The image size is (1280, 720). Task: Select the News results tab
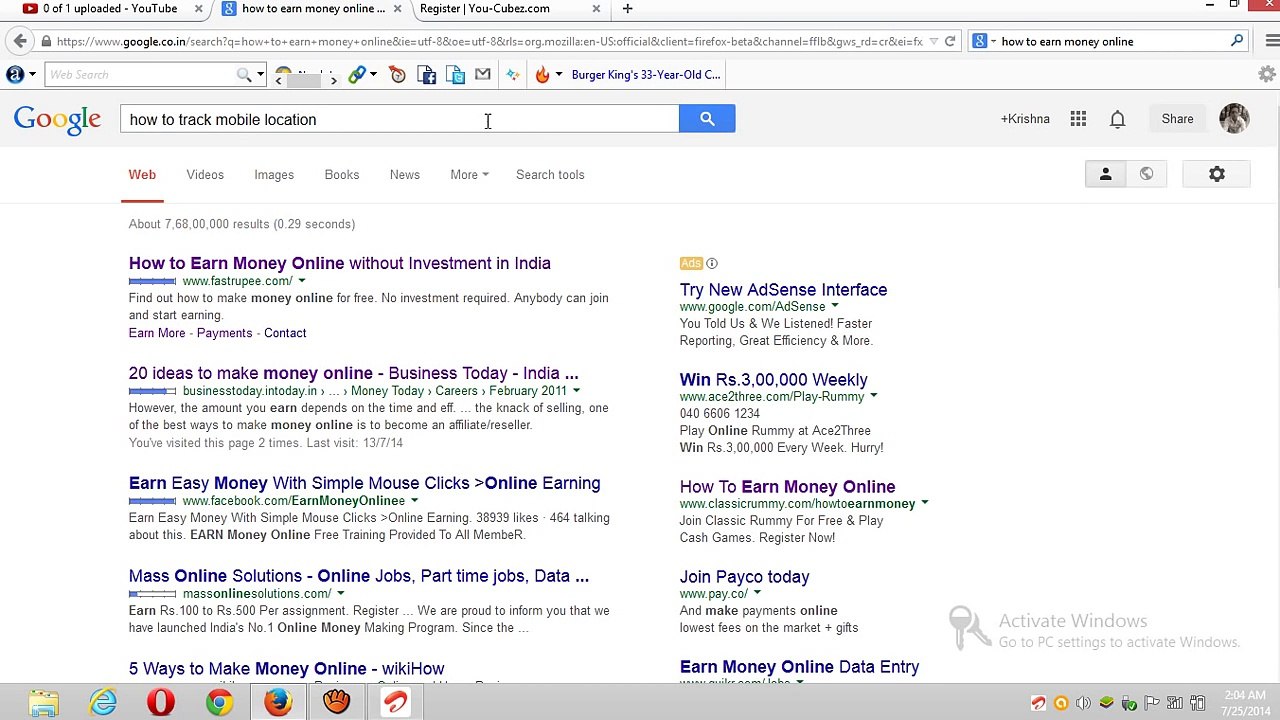click(x=405, y=175)
